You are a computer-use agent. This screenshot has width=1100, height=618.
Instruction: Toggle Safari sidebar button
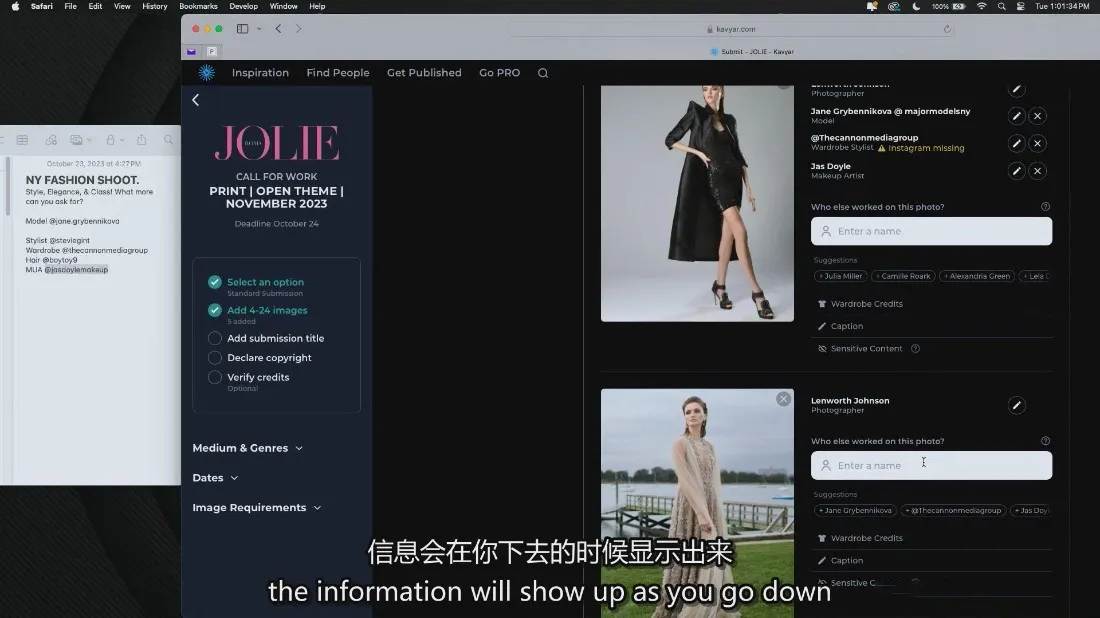[242, 29]
